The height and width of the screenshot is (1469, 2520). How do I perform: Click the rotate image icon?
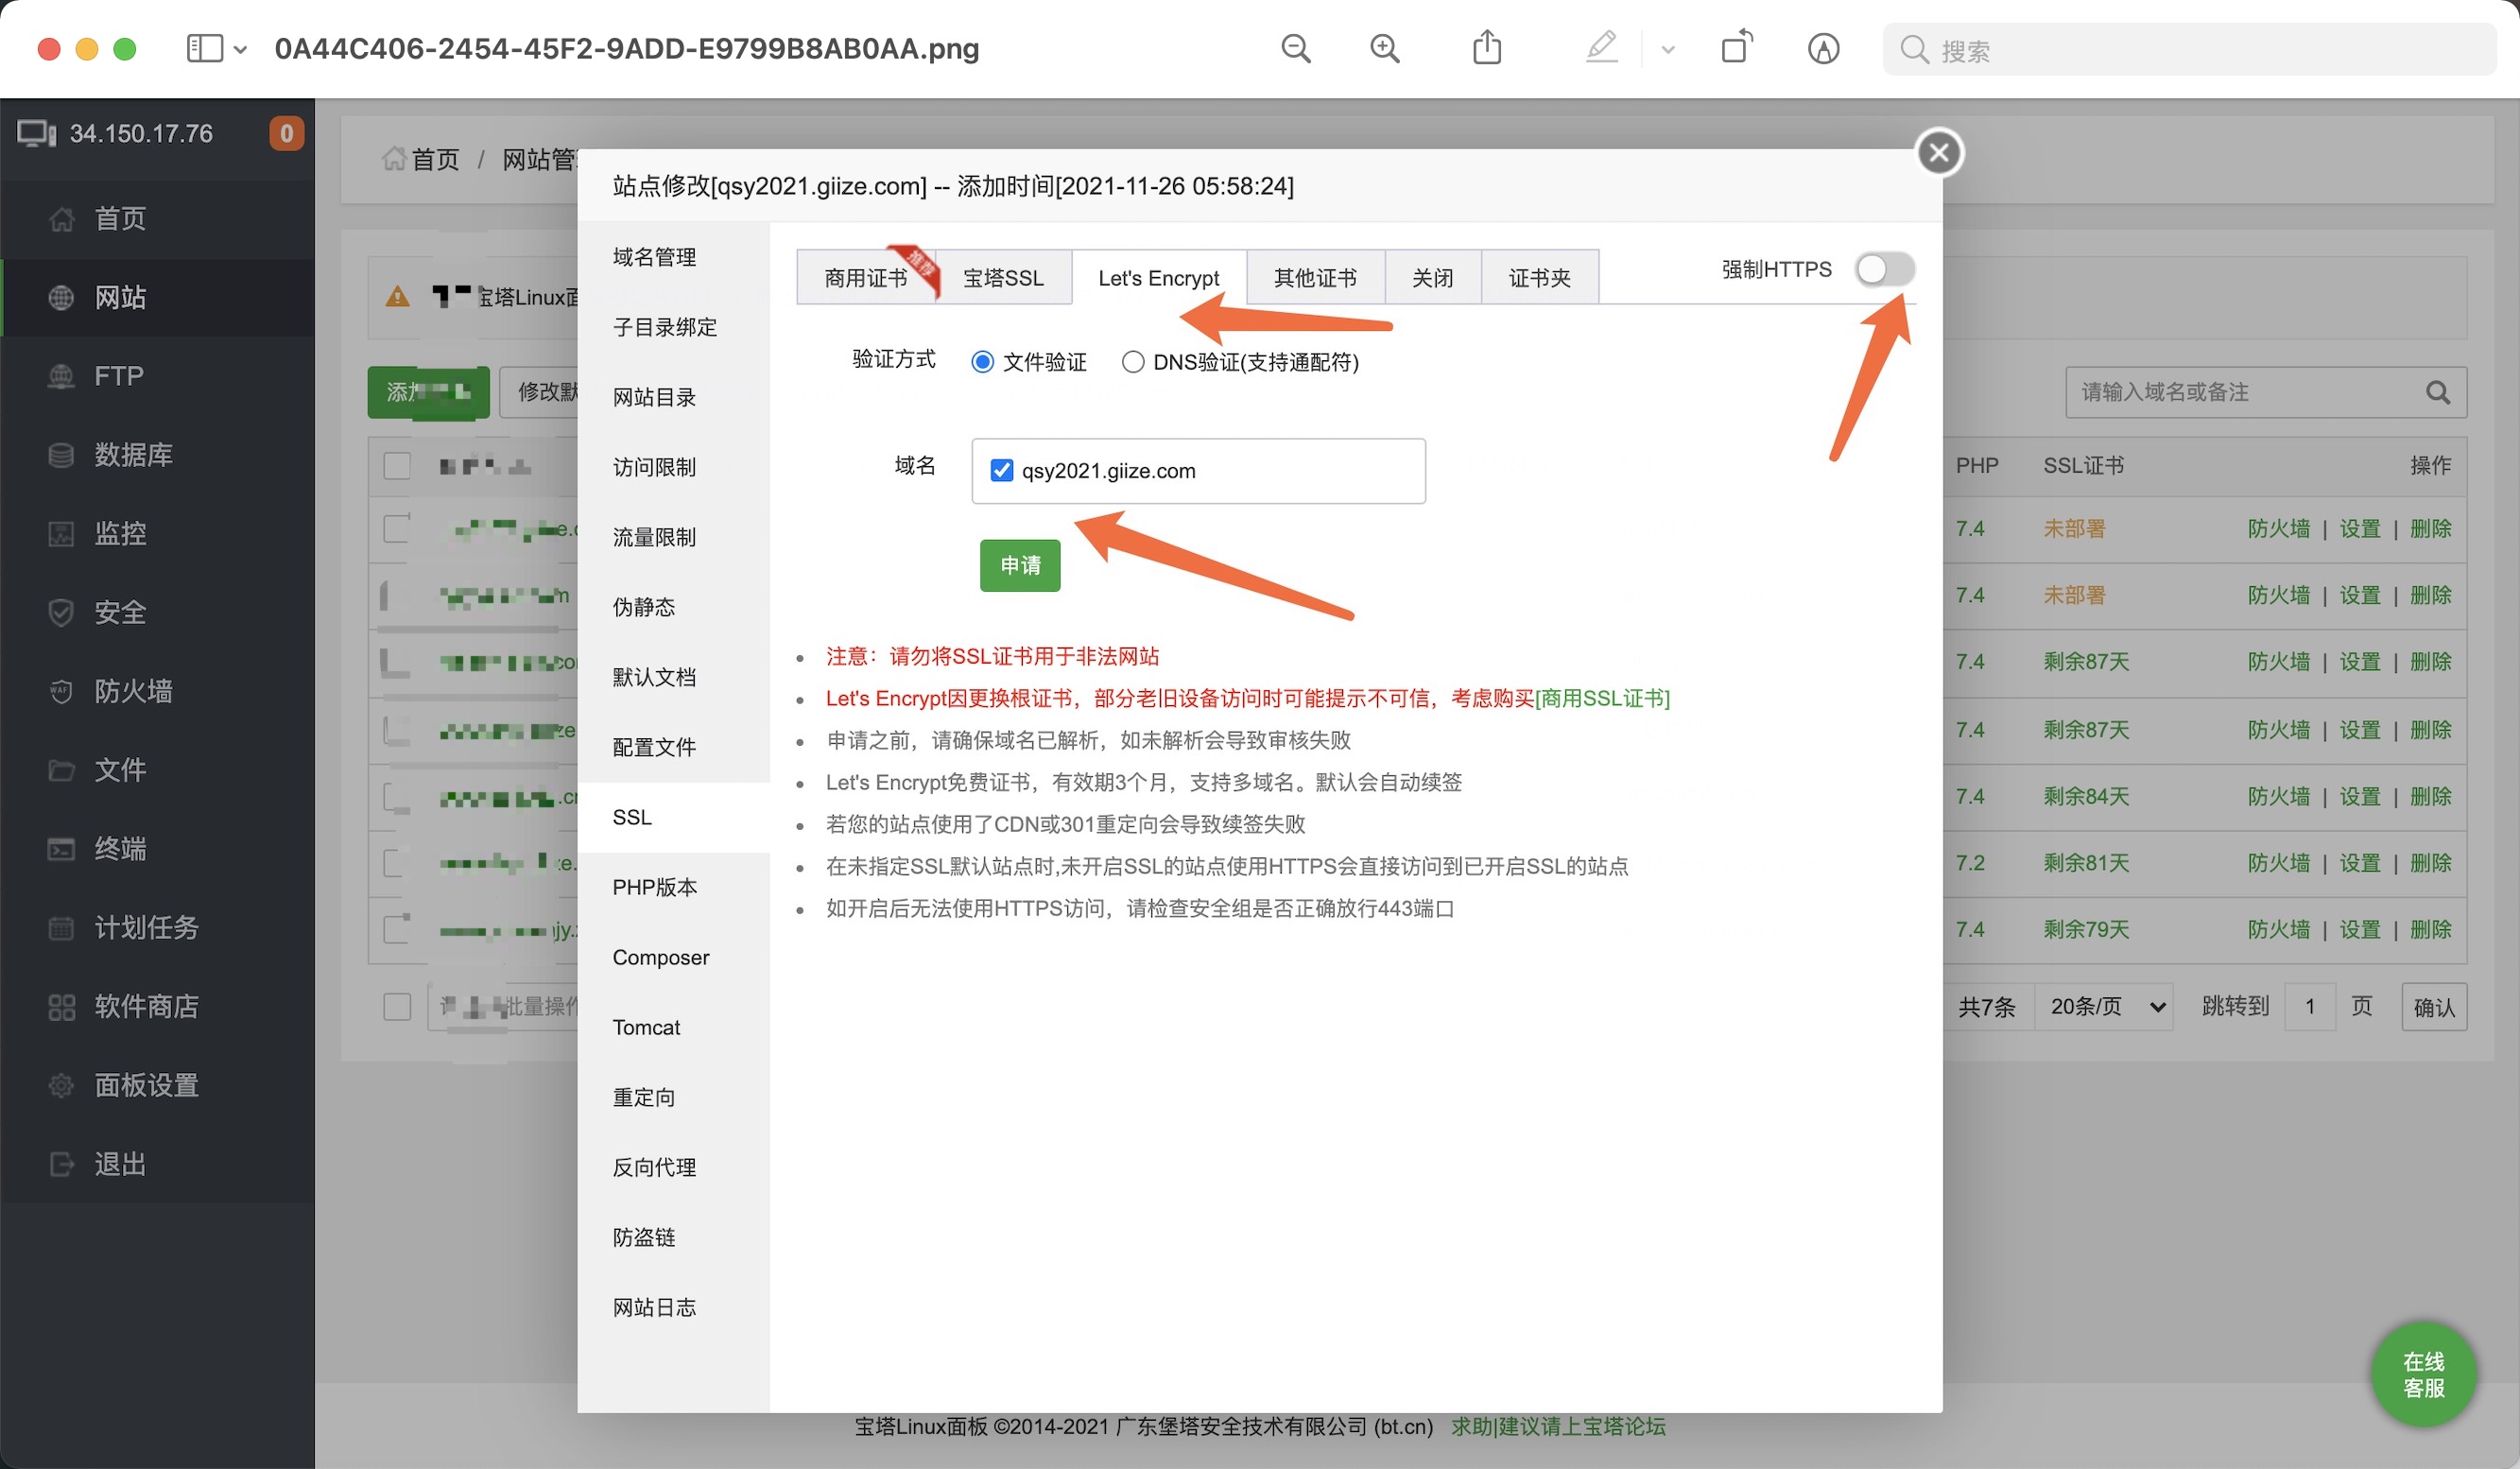[1737, 47]
